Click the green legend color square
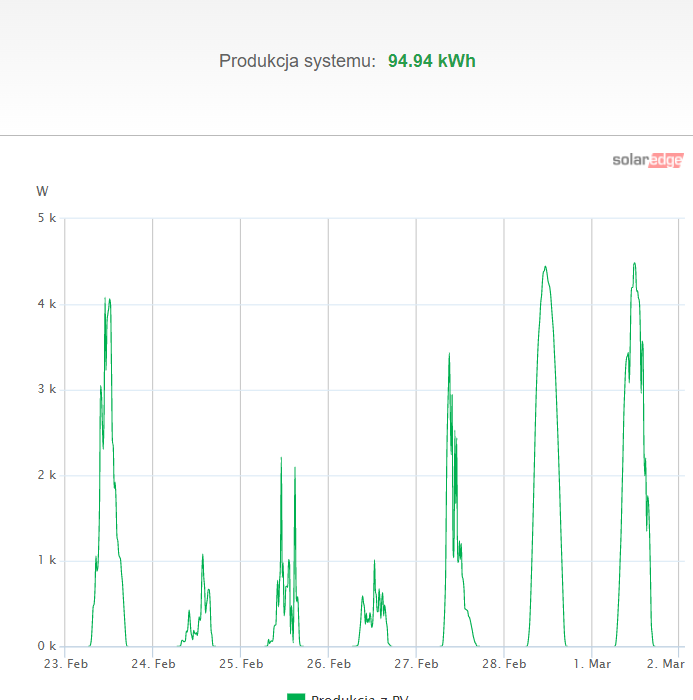The width and height of the screenshot is (693, 700). pyautogui.click(x=296, y=697)
